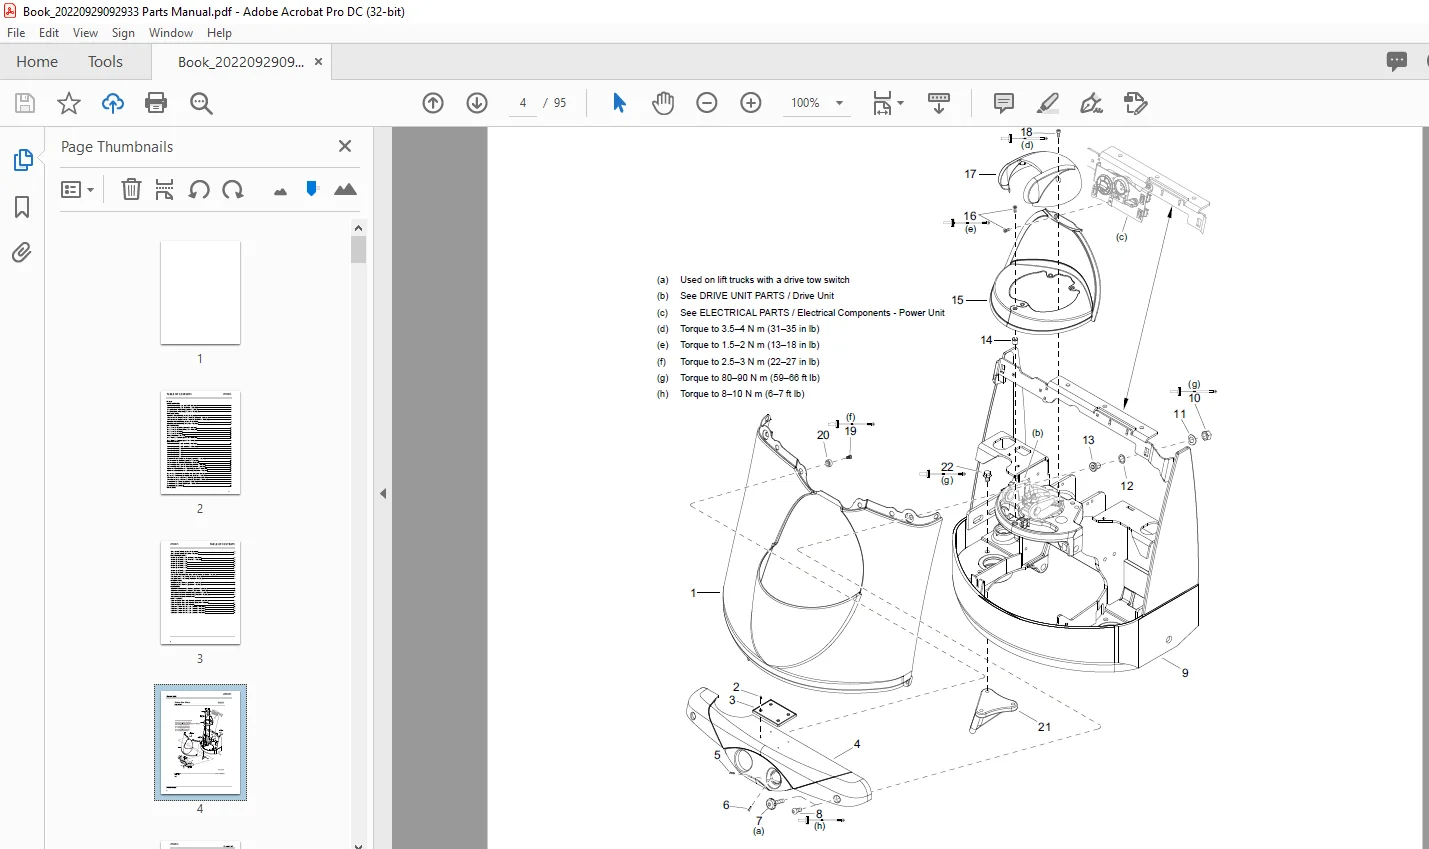Go to previous page arrow
The height and width of the screenshot is (849, 1429).
pos(433,103)
